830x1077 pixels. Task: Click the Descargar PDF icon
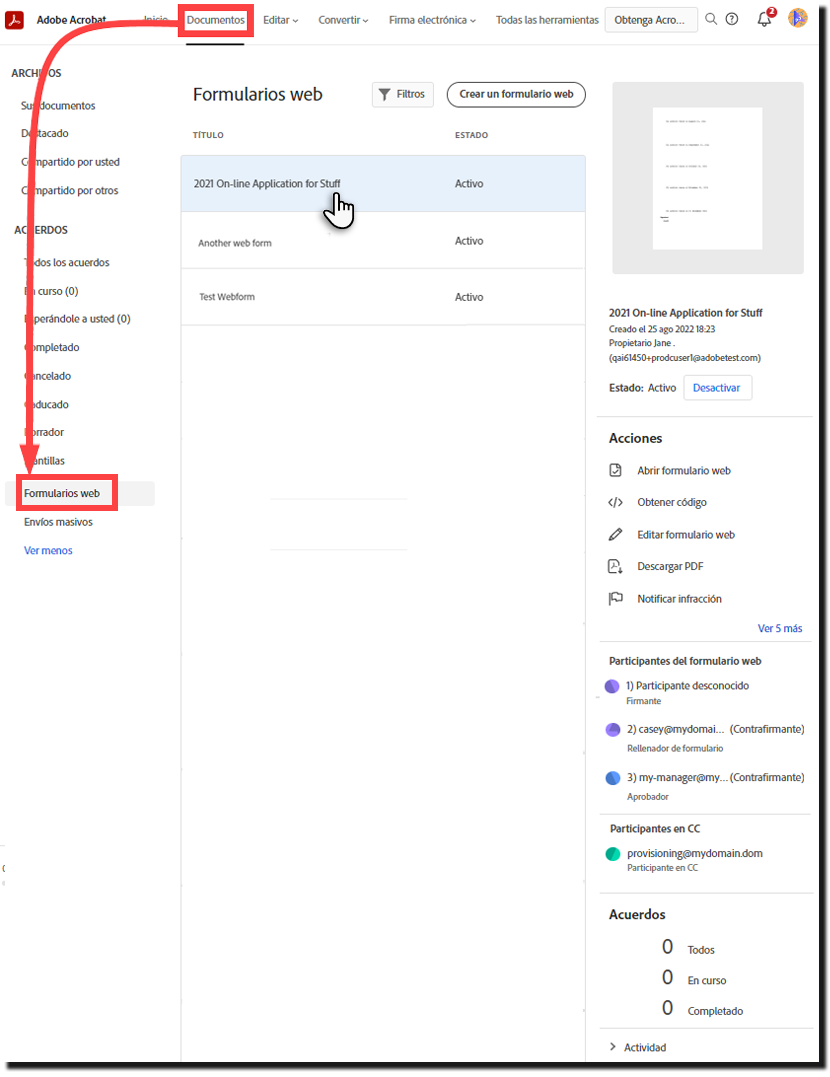click(615, 566)
